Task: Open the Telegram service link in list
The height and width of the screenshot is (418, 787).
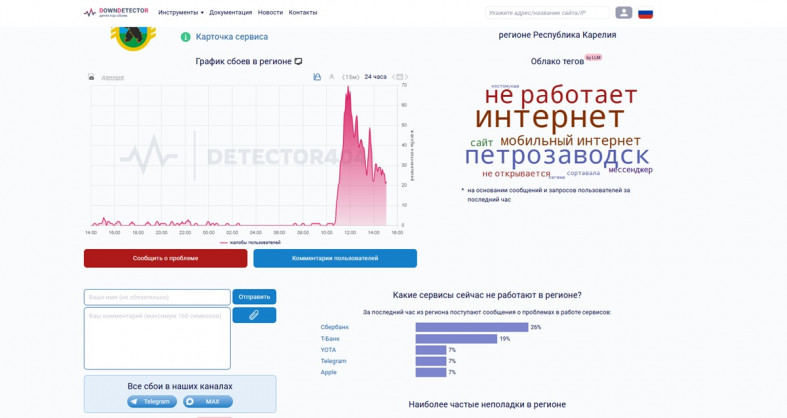Action: click(x=333, y=361)
